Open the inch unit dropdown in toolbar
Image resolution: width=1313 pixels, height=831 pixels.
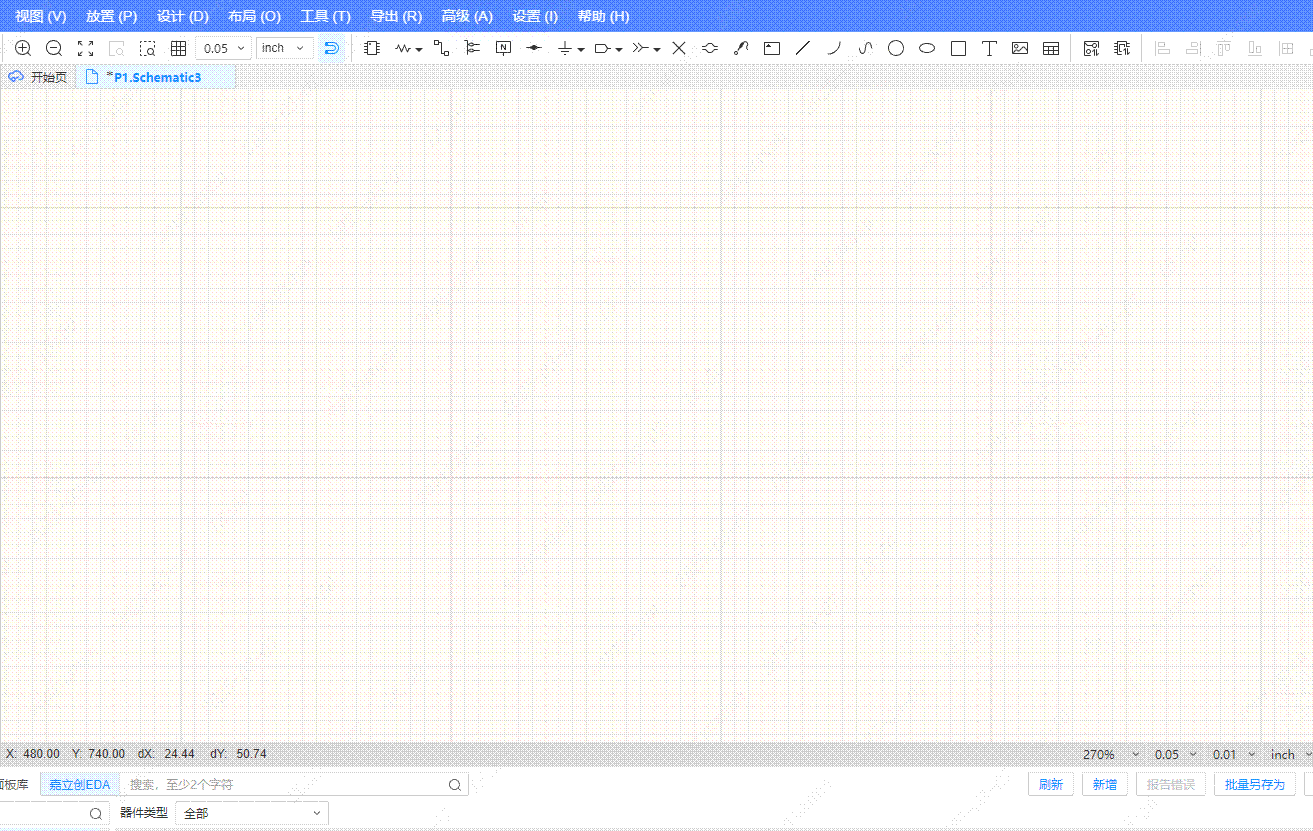pos(285,48)
